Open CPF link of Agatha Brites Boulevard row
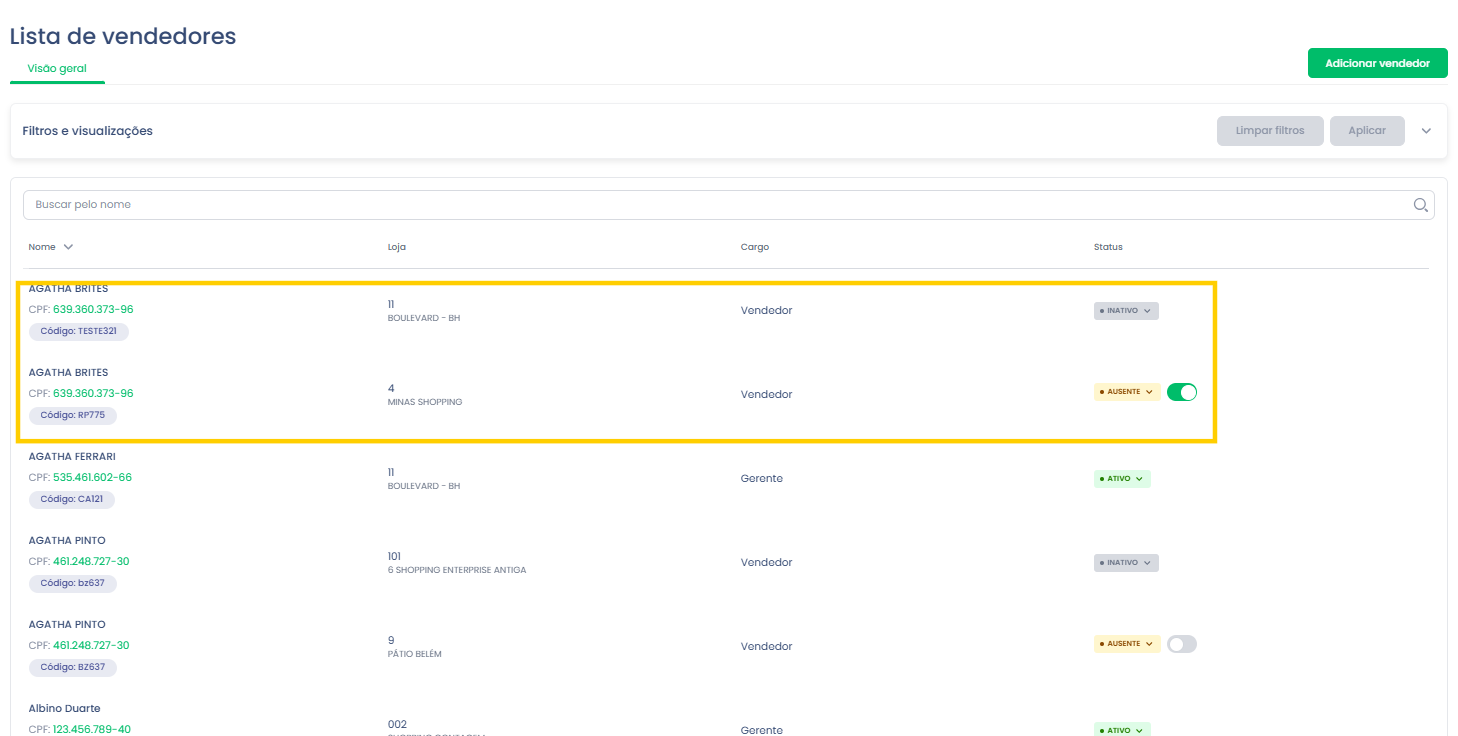Viewport: 1458px width, 736px height. [x=93, y=310]
